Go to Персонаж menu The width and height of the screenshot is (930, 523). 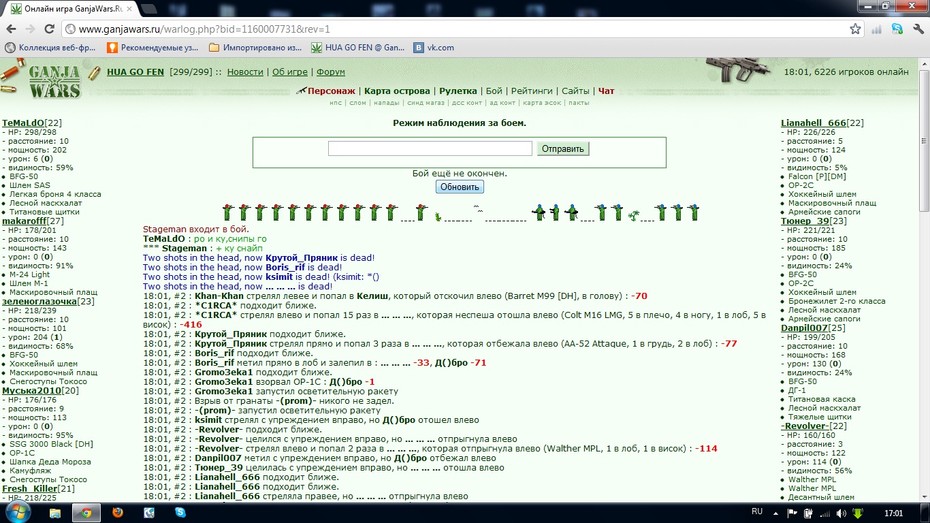[331, 91]
